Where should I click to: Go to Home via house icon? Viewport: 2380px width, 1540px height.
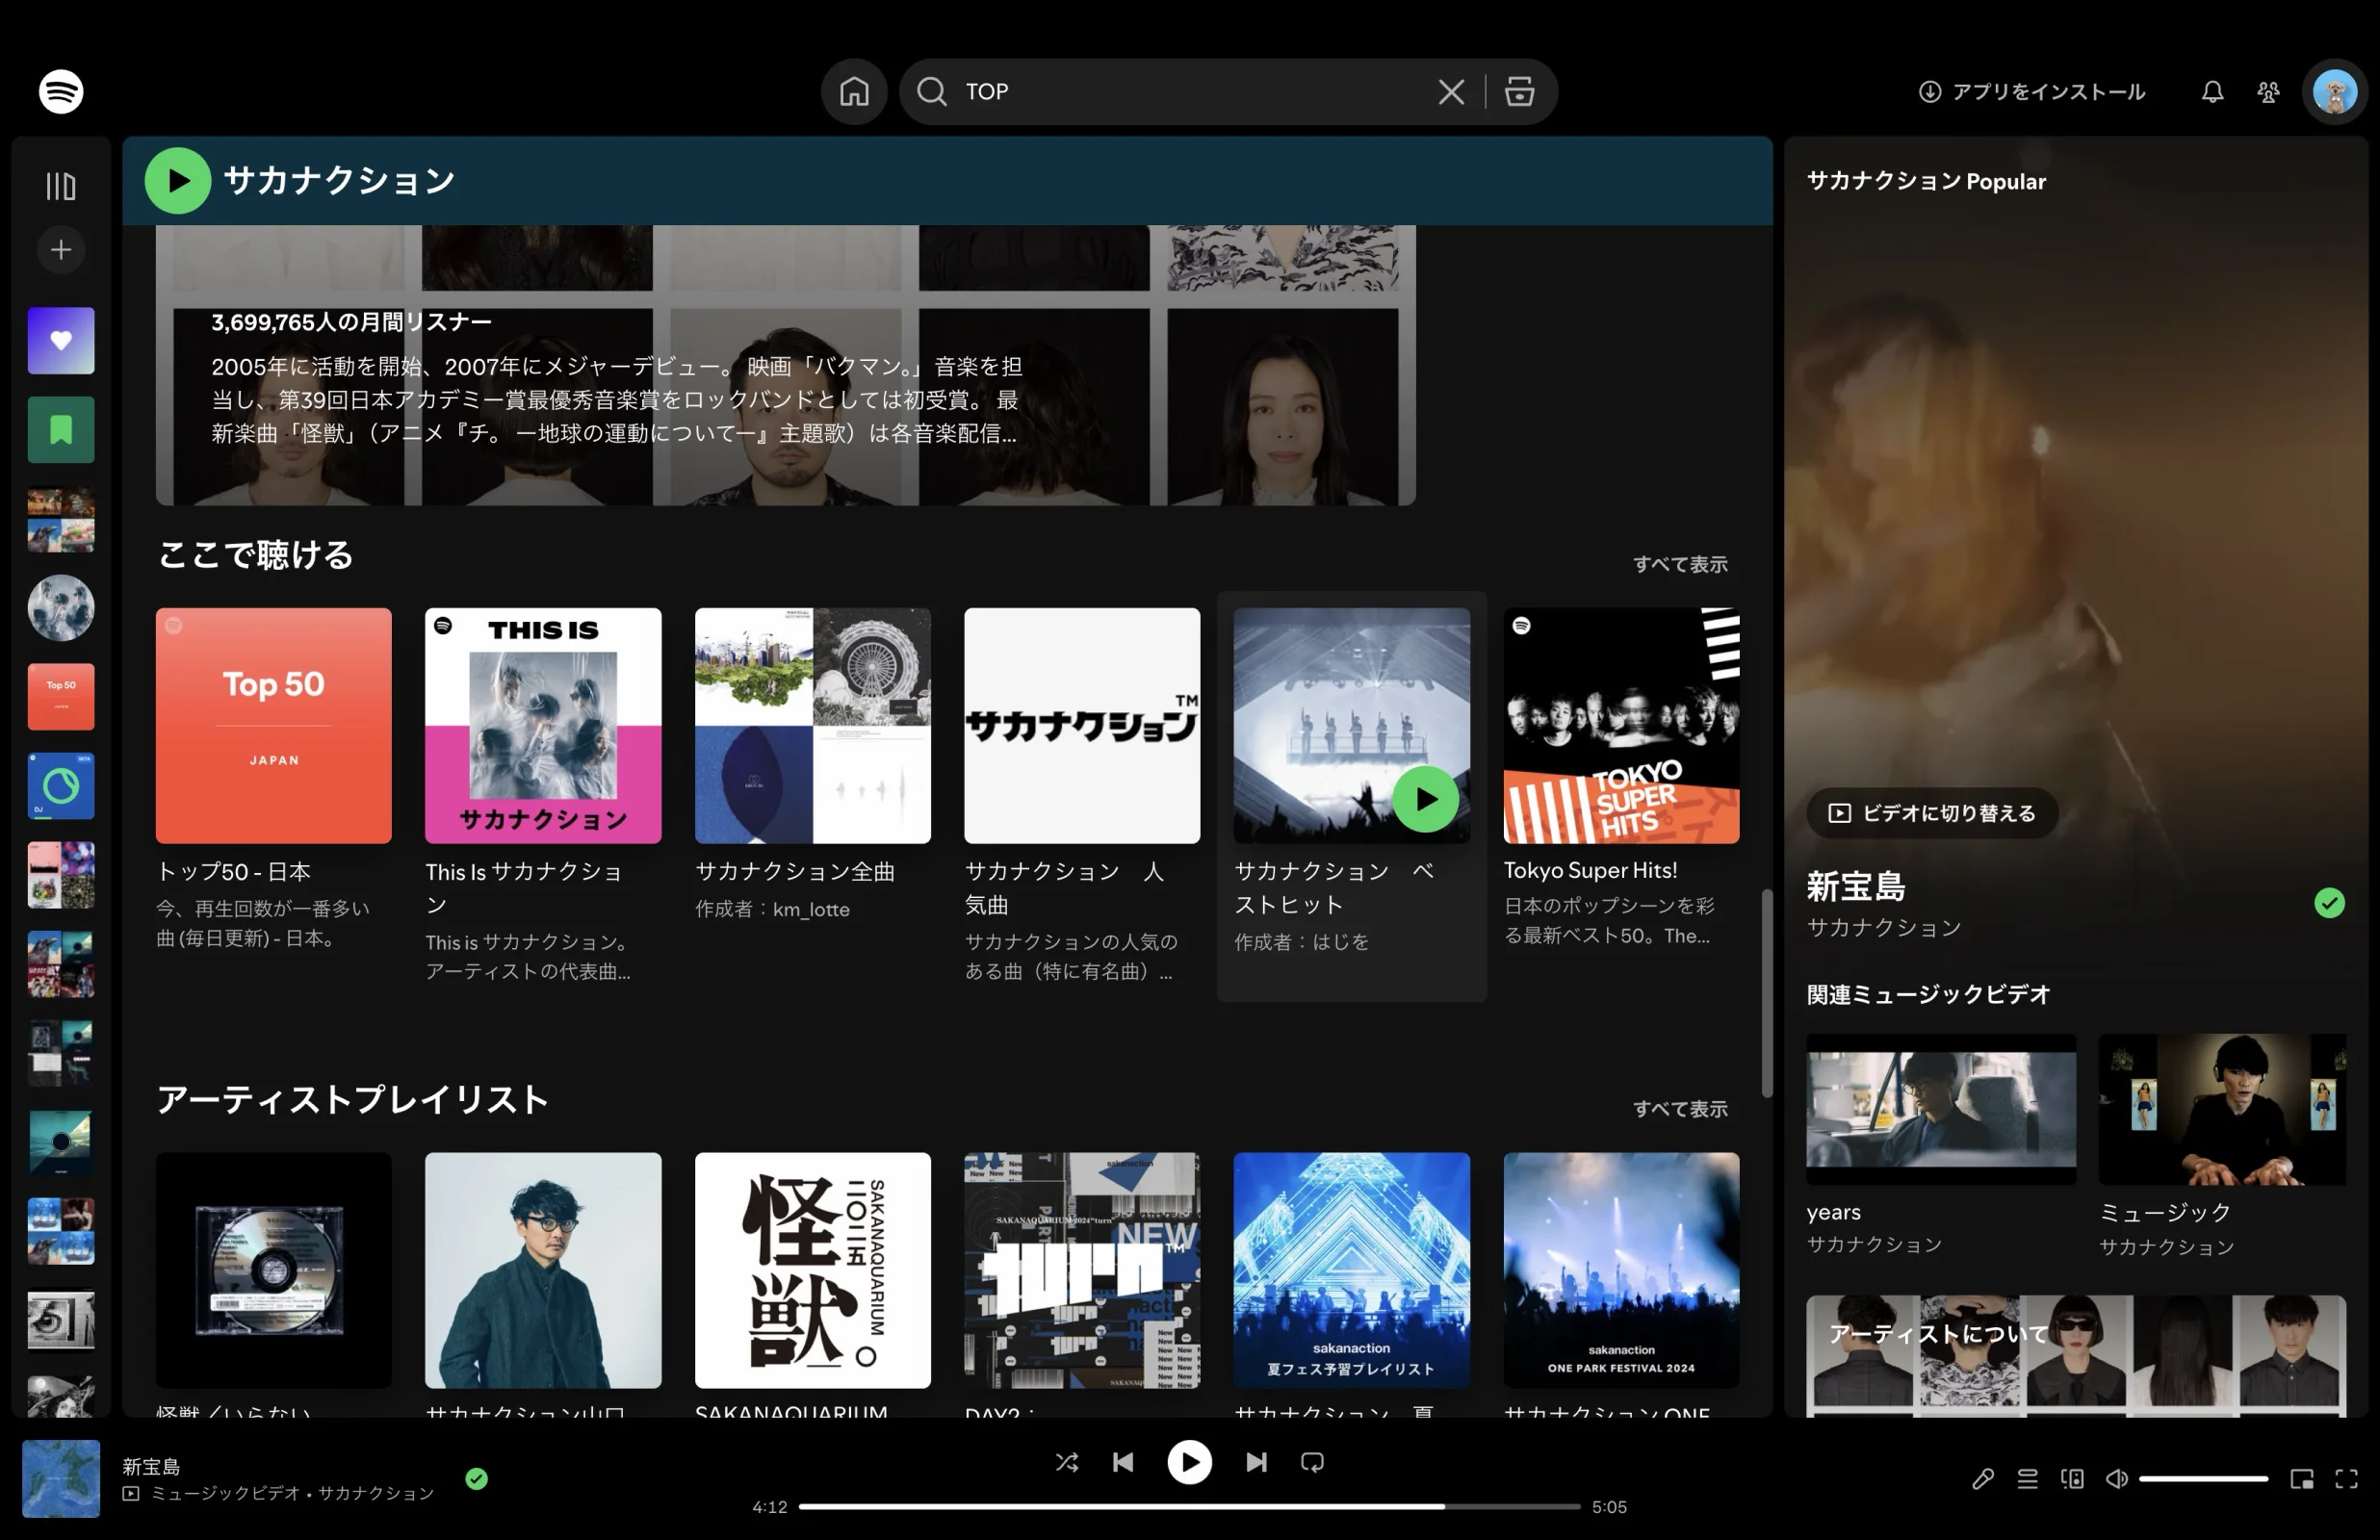[x=854, y=91]
